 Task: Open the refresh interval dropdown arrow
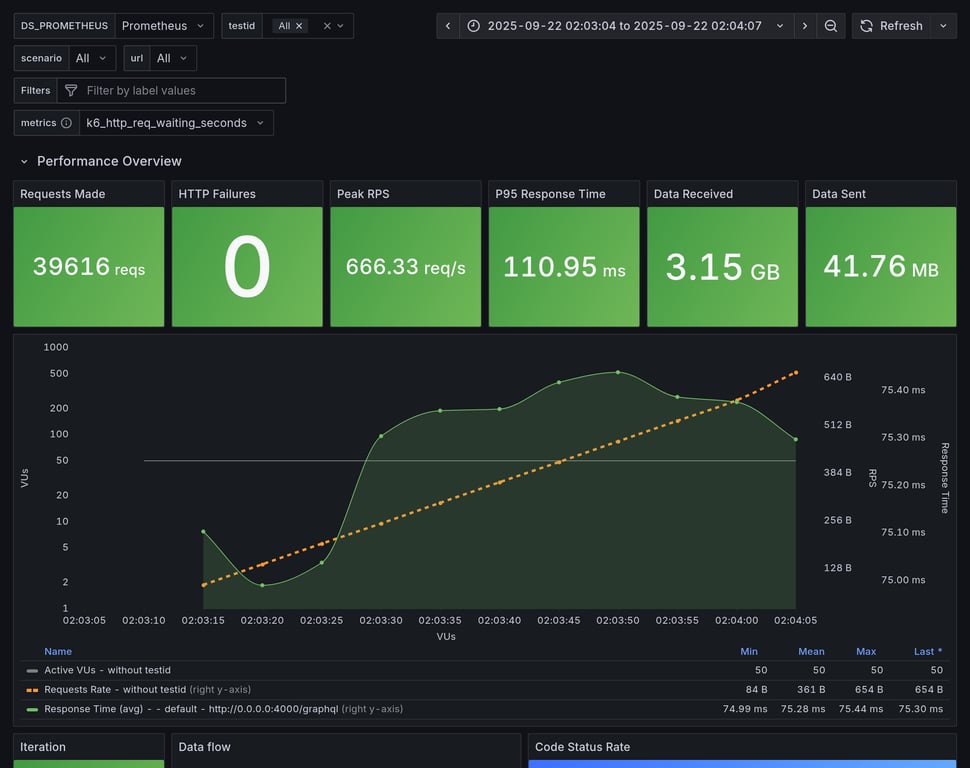click(943, 26)
